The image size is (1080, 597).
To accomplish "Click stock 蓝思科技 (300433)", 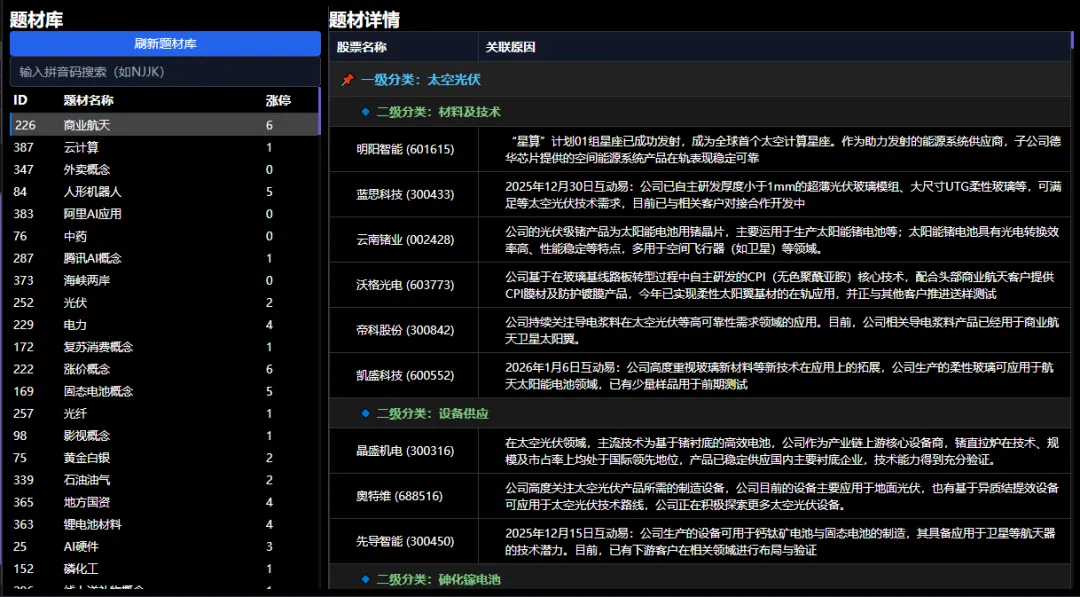I will pos(405,194).
